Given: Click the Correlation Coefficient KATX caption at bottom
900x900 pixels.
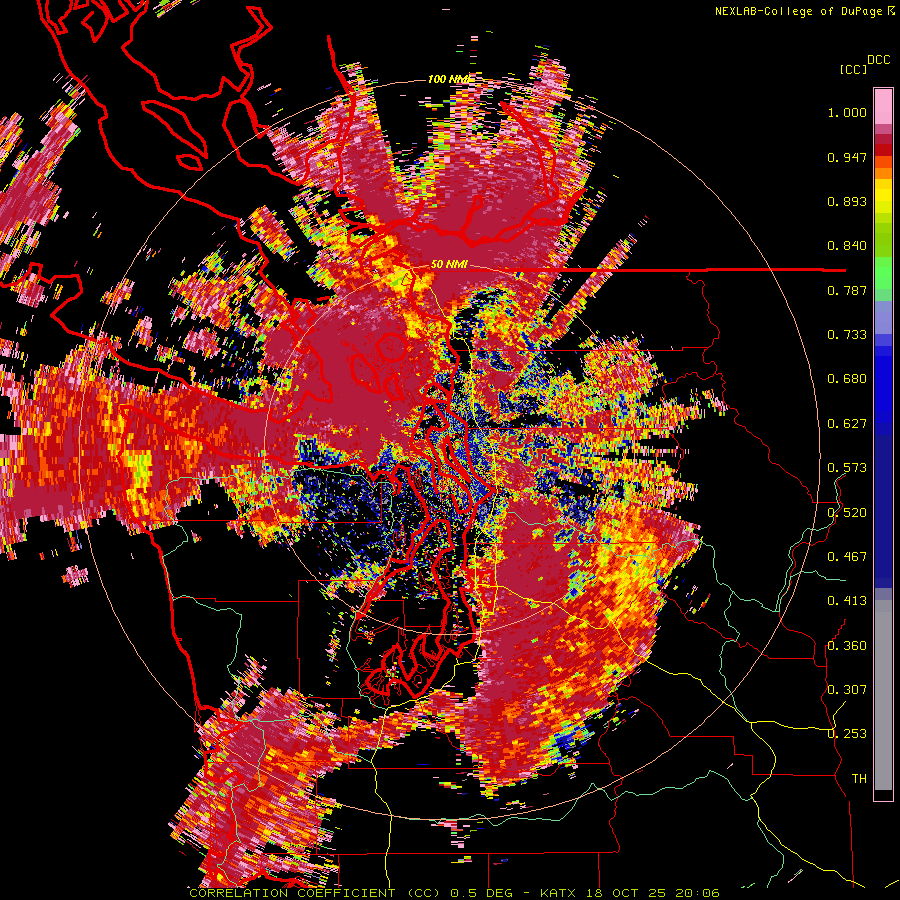Looking at the screenshot, I should point(454,893).
